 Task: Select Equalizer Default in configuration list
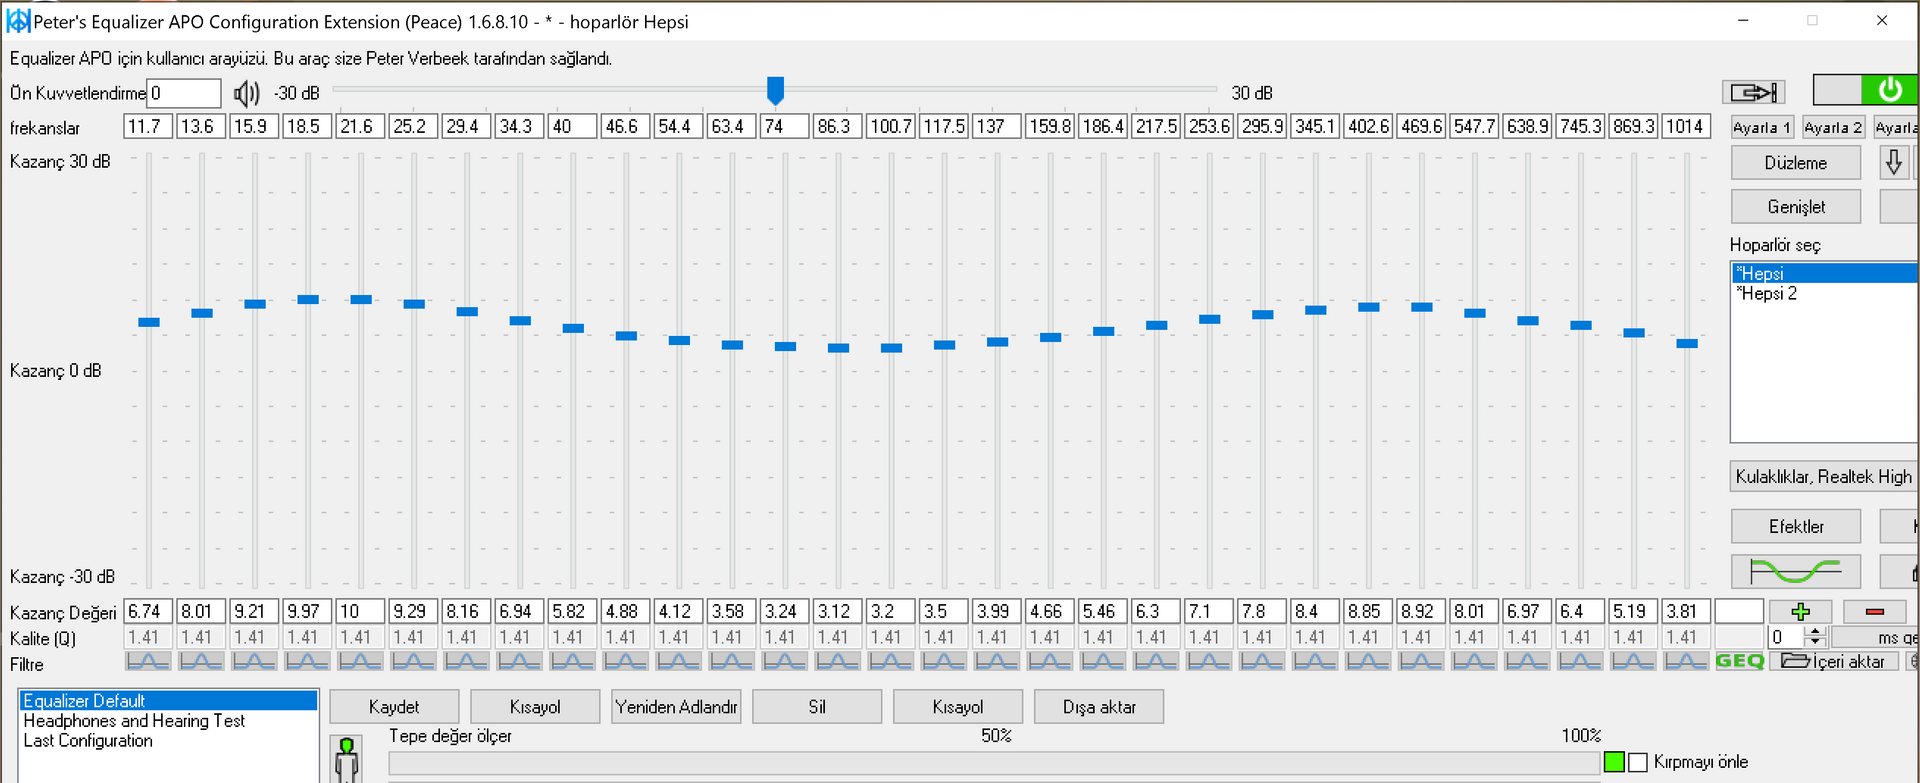168,701
